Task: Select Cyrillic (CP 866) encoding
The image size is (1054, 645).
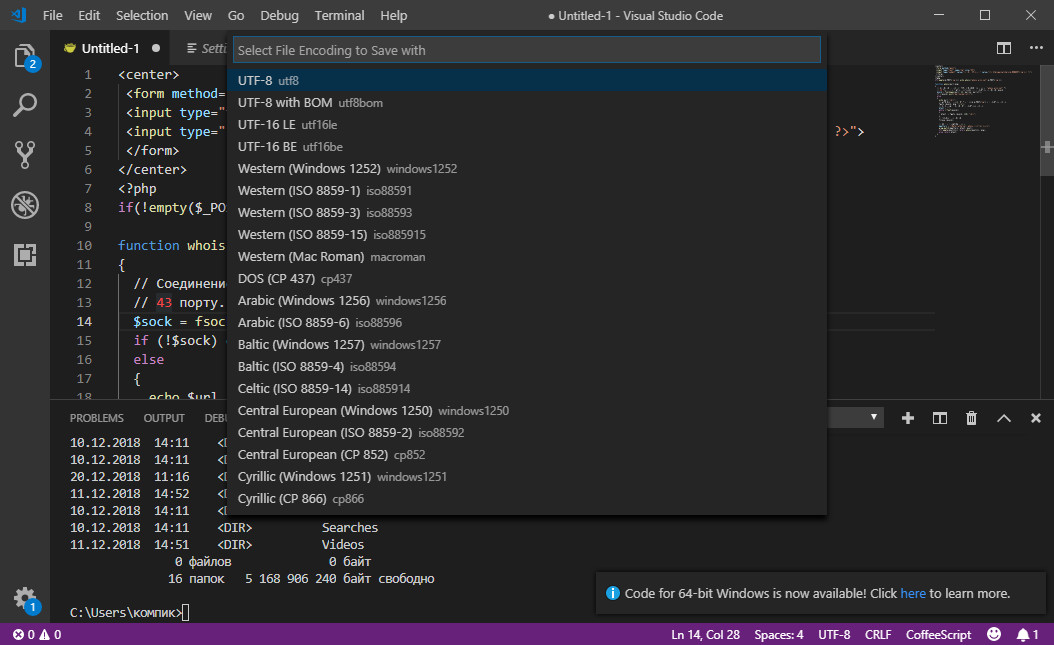Action: pos(527,499)
